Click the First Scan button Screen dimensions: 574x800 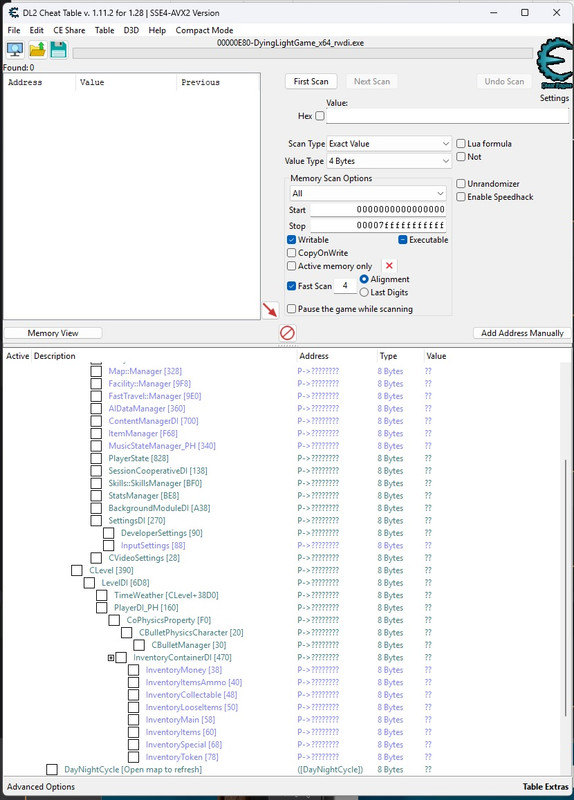click(311, 81)
